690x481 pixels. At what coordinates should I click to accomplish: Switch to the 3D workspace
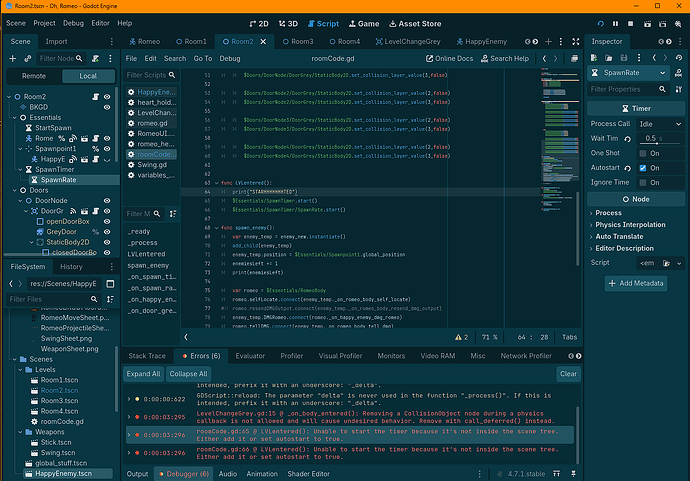pos(288,24)
